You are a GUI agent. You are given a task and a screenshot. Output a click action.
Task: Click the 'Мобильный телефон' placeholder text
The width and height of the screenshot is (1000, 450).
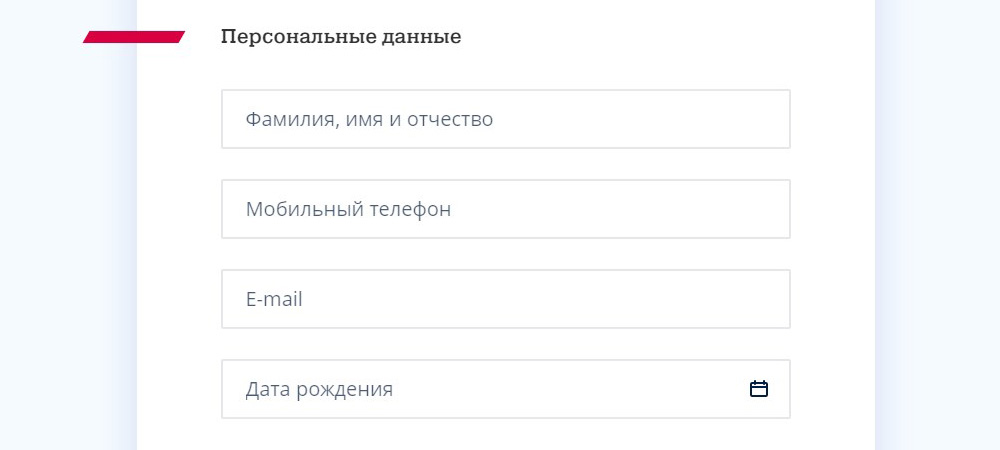348,210
